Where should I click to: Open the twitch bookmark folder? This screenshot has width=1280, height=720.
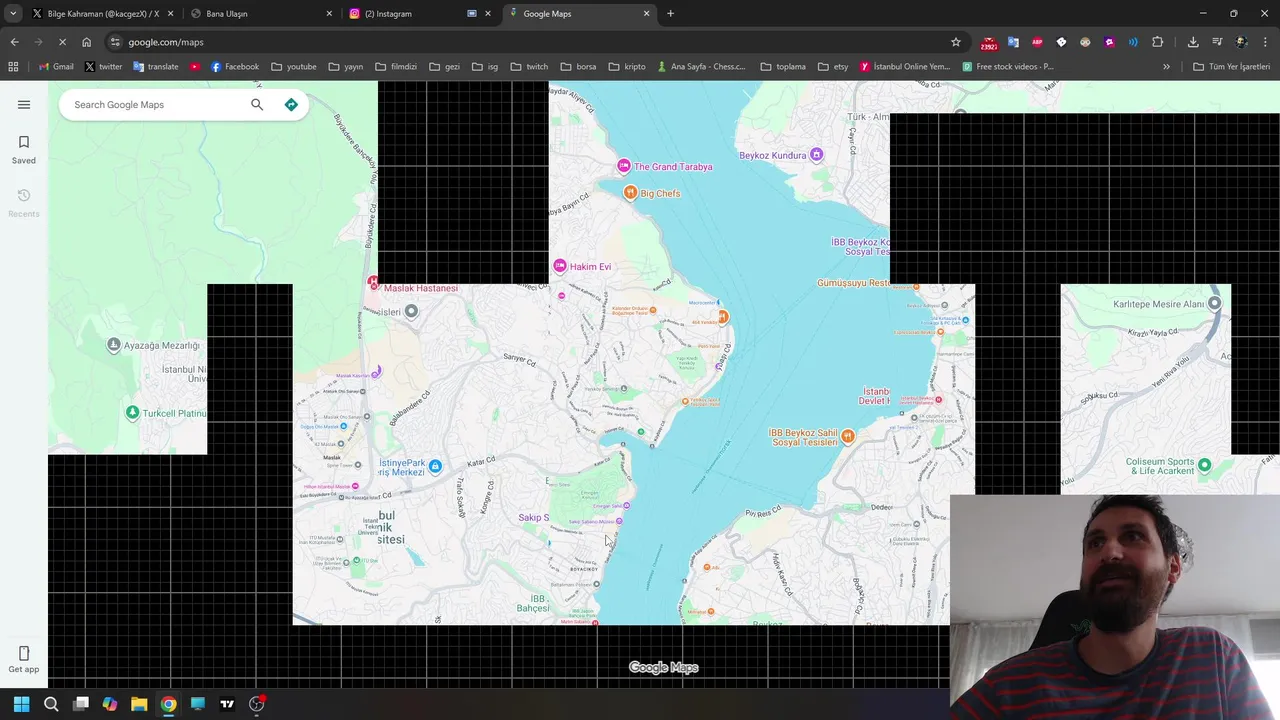tap(529, 67)
